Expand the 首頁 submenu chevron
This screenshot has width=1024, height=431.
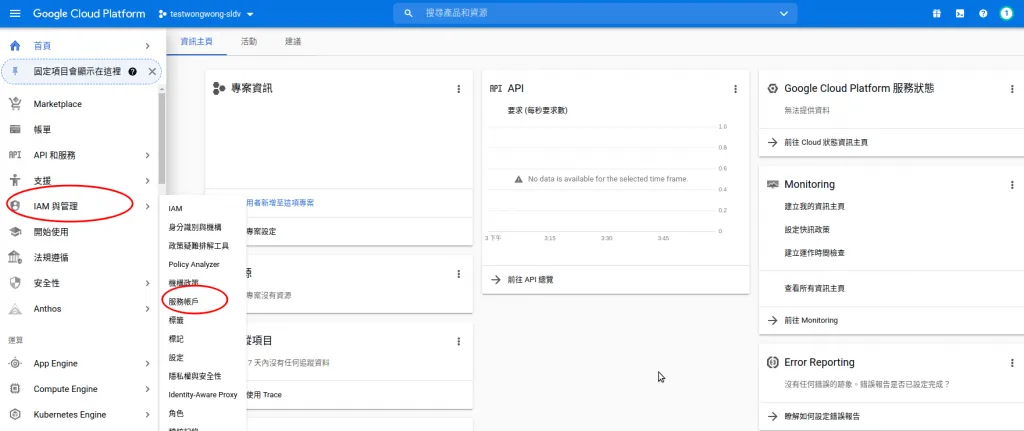[x=148, y=46]
